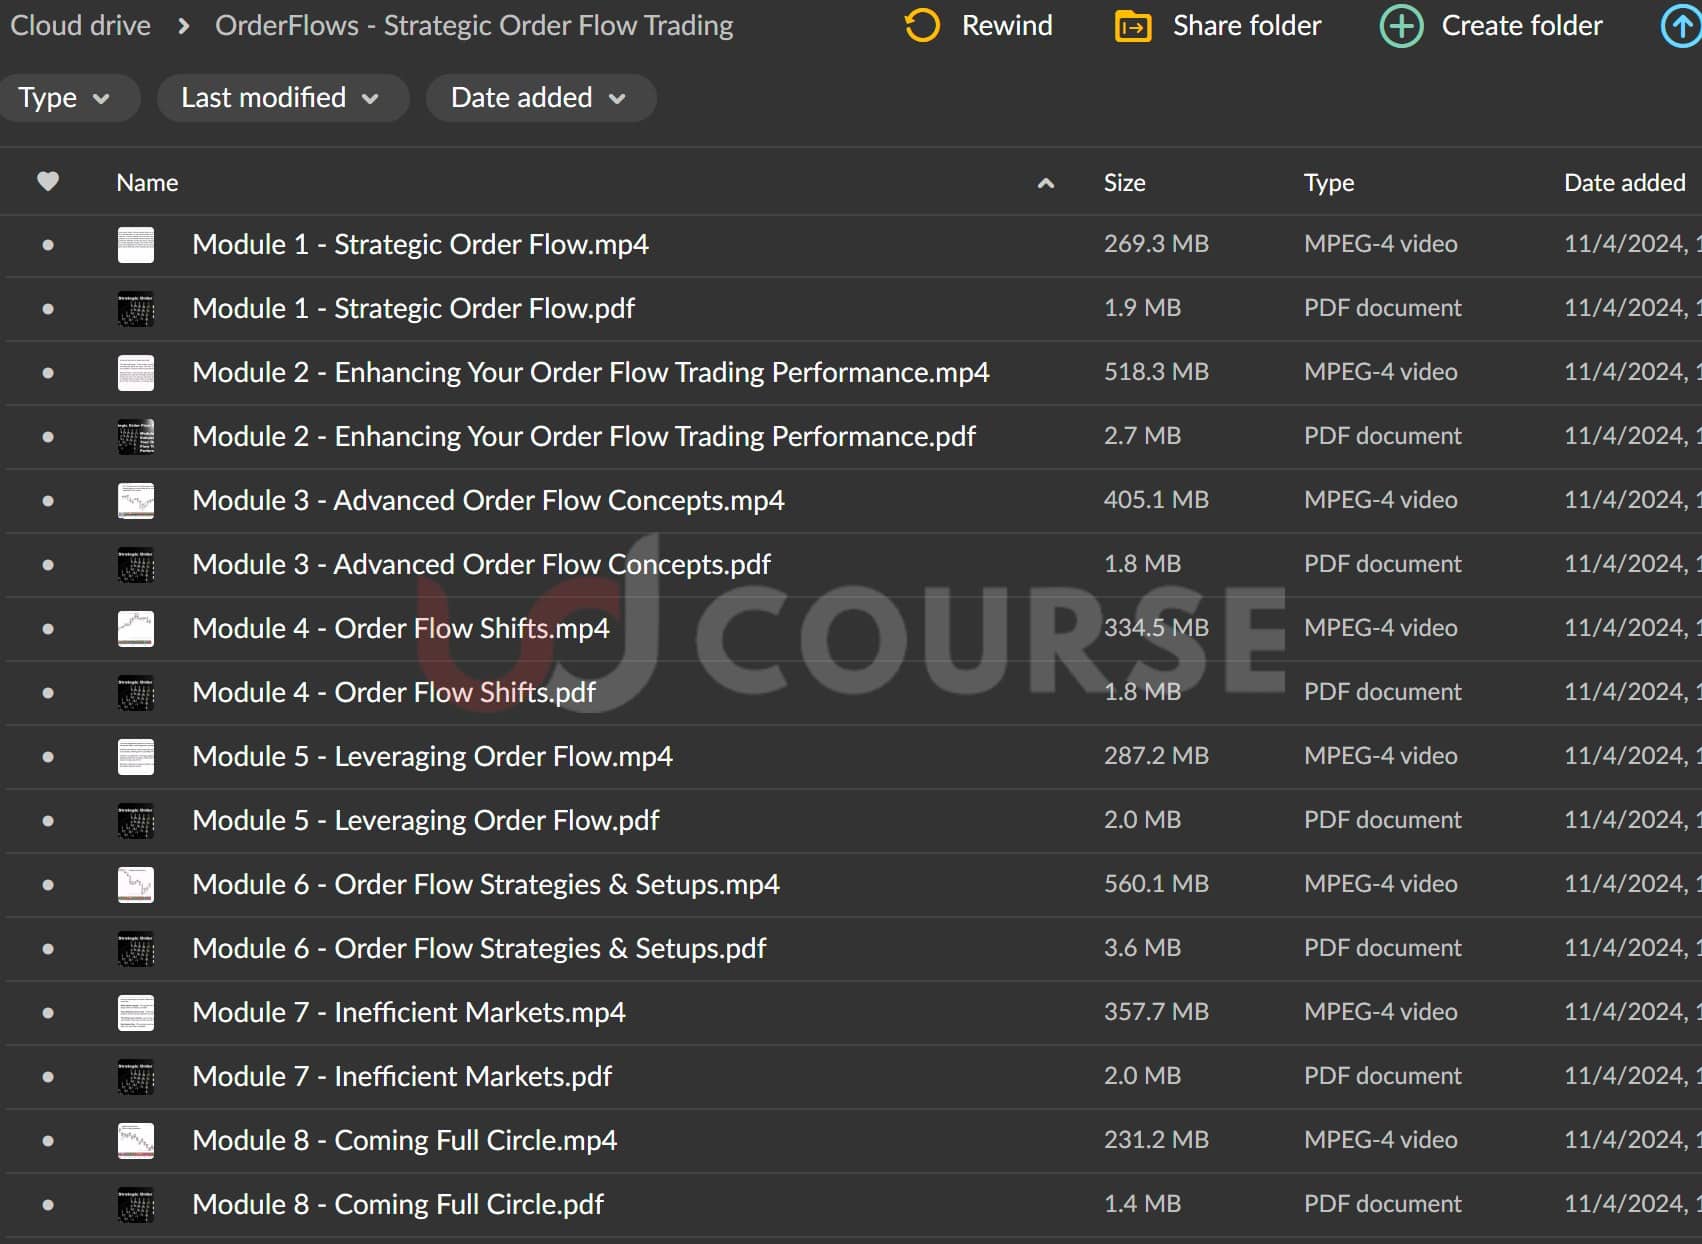The width and height of the screenshot is (1702, 1244).
Task: Toggle favorite dot for Module 2 mp4
Action: [48, 373]
